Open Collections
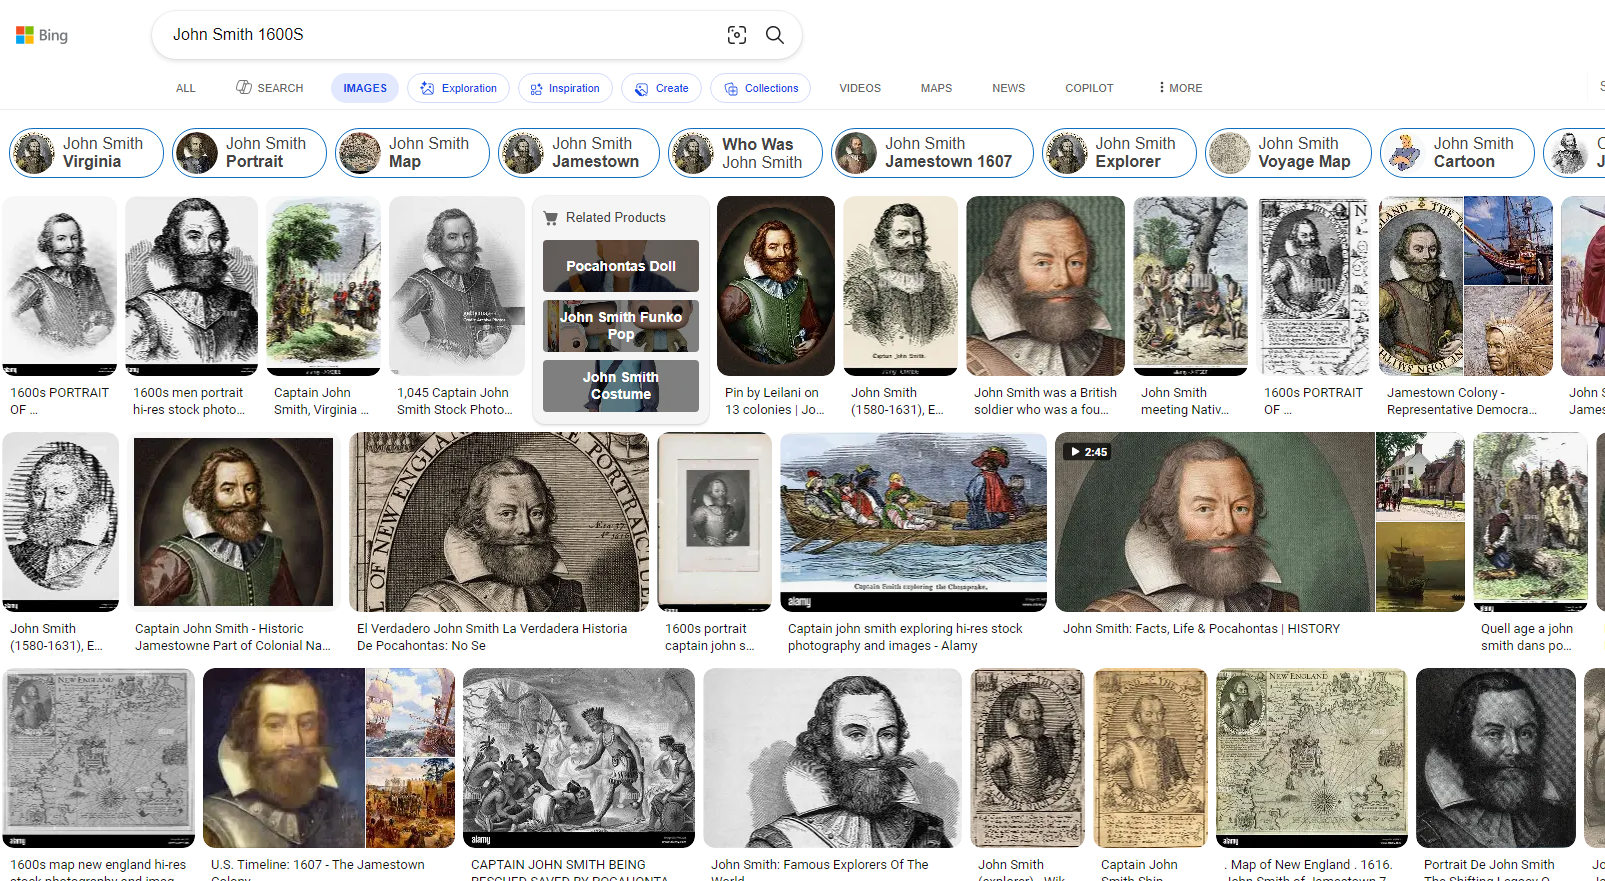Image resolution: width=1605 pixels, height=881 pixels. tap(760, 88)
